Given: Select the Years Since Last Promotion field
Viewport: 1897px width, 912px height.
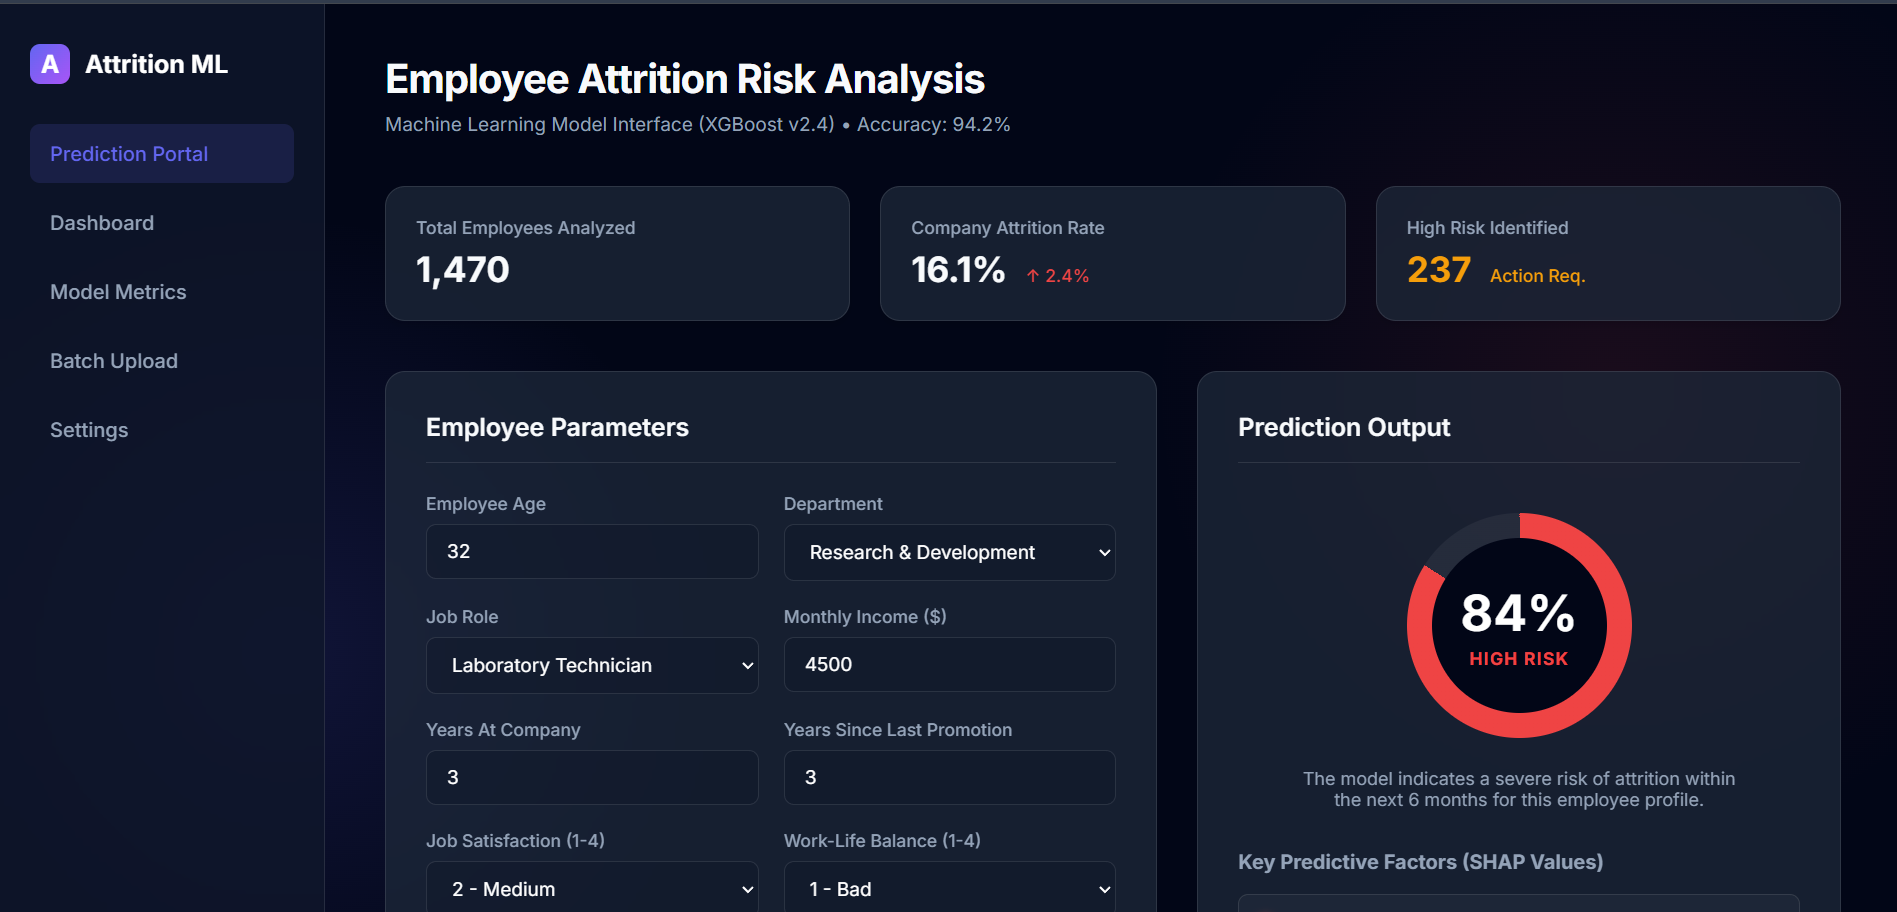Looking at the screenshot, I should click(x=948, y=777).
